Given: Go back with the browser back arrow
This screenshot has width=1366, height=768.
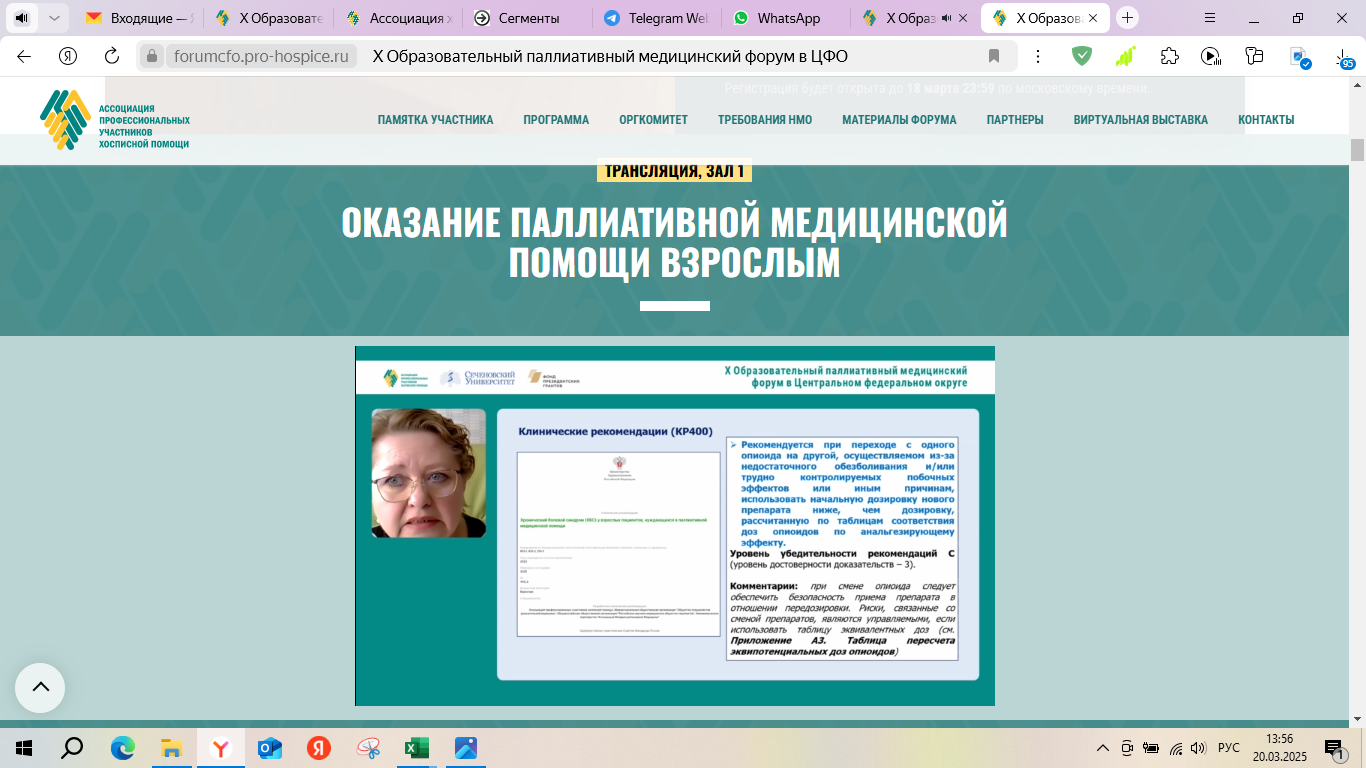Looking at the screenshot, I should [x=24, y=56].
